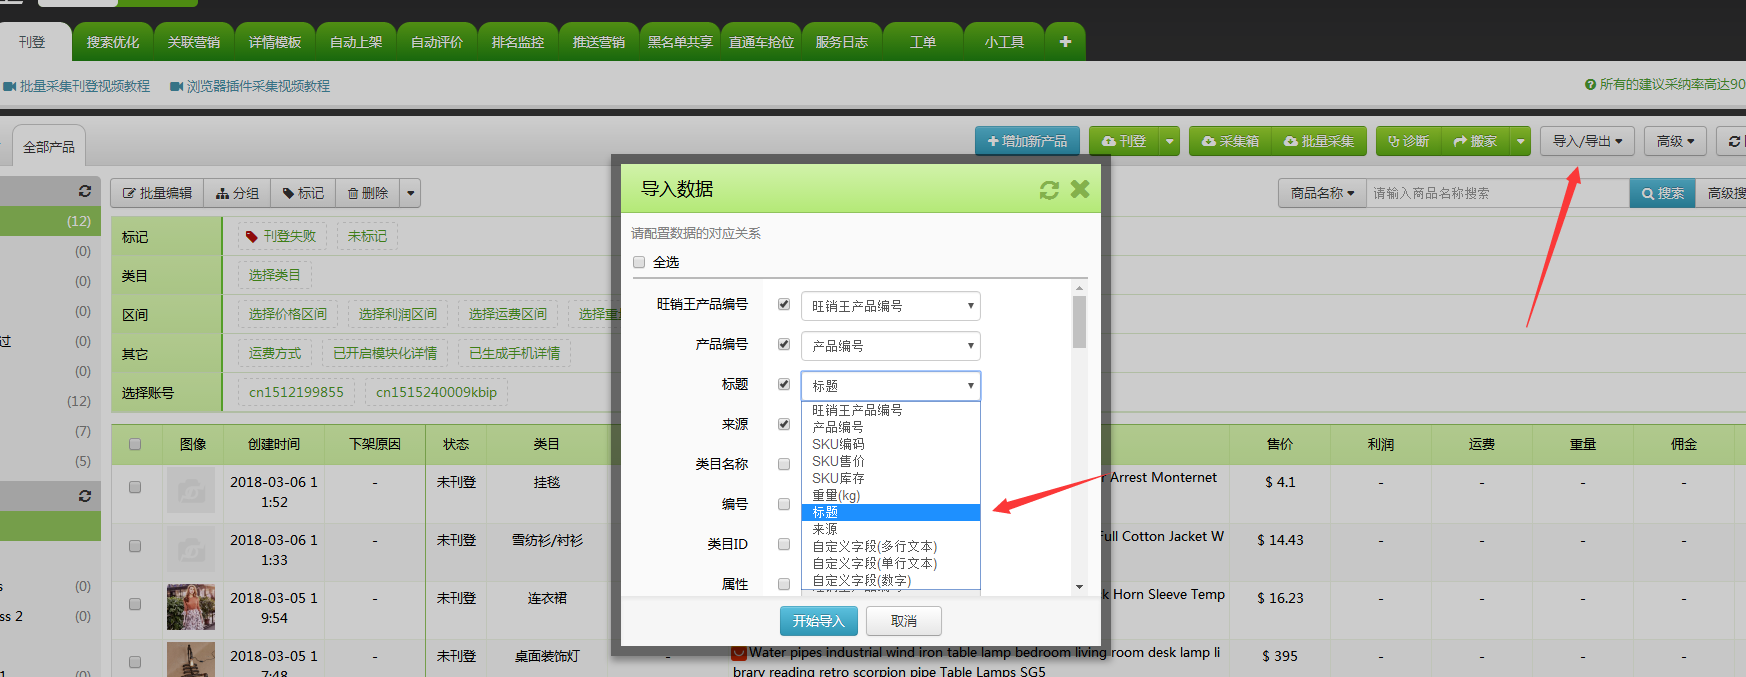
Task: Click the 刊登 cloud upload button
Action: coord(1125,141)
